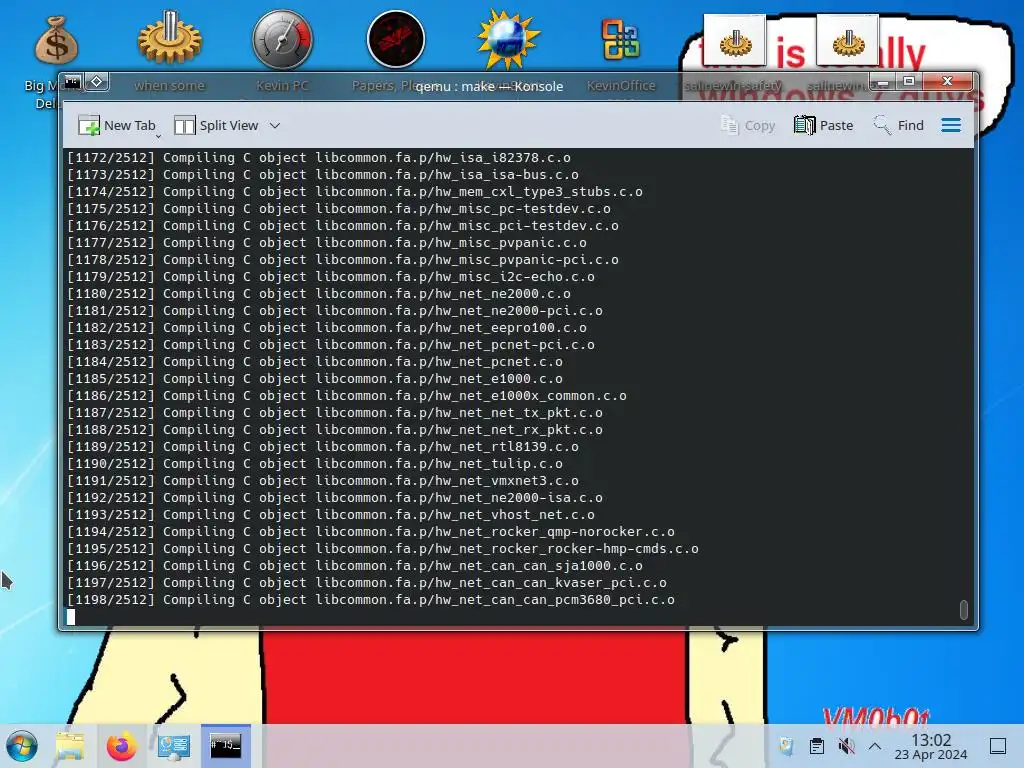Click the terminal scrollbar handle
This screenshot has width=1024, height=768.
tap(963, 609)
